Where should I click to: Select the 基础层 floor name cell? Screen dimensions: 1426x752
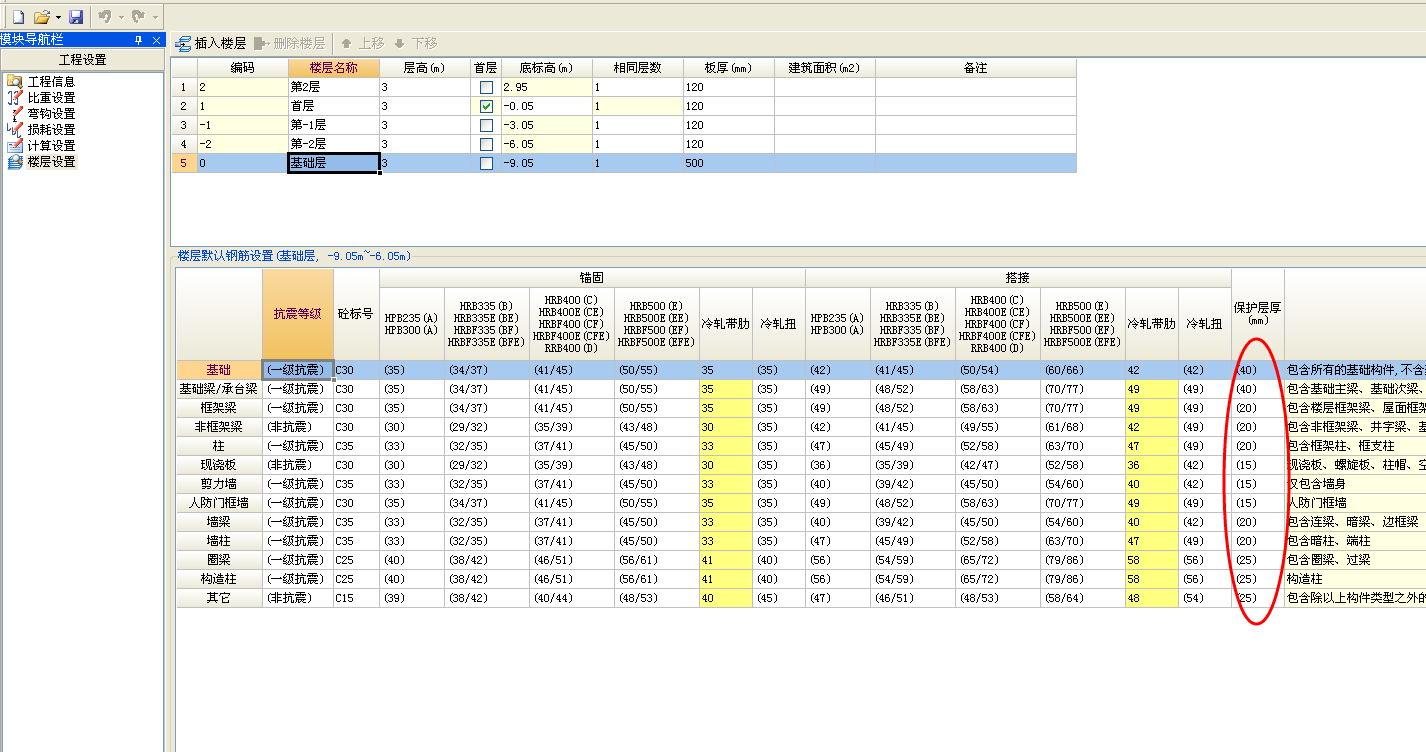(334, 163)
